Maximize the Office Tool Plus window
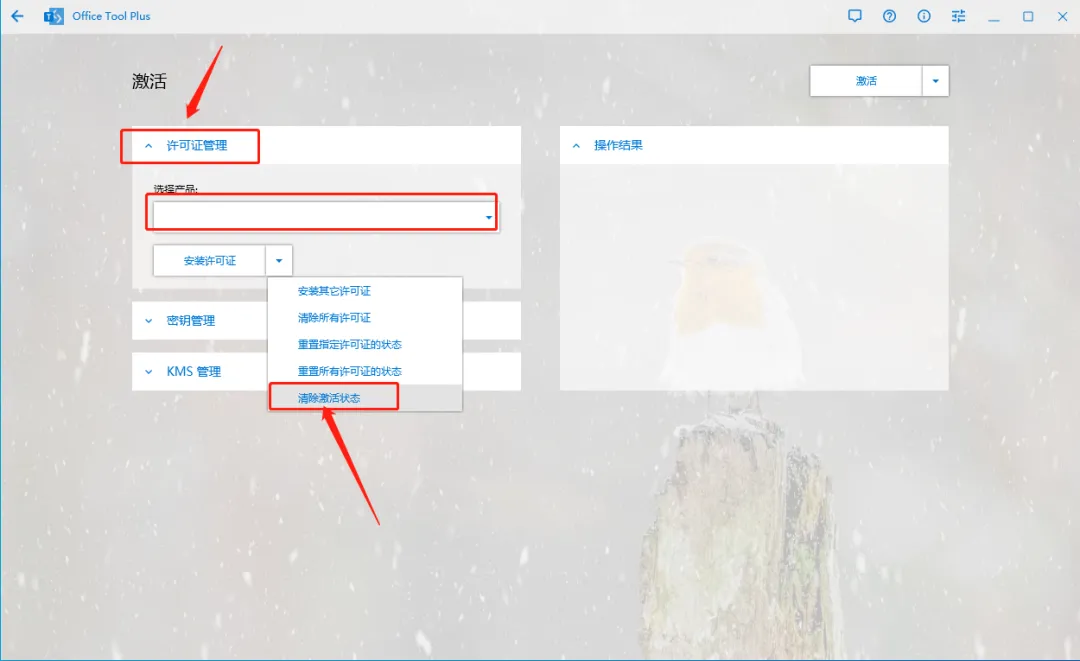Image resolution: width=1080 pixels, height=661 pixels. 1028,16
